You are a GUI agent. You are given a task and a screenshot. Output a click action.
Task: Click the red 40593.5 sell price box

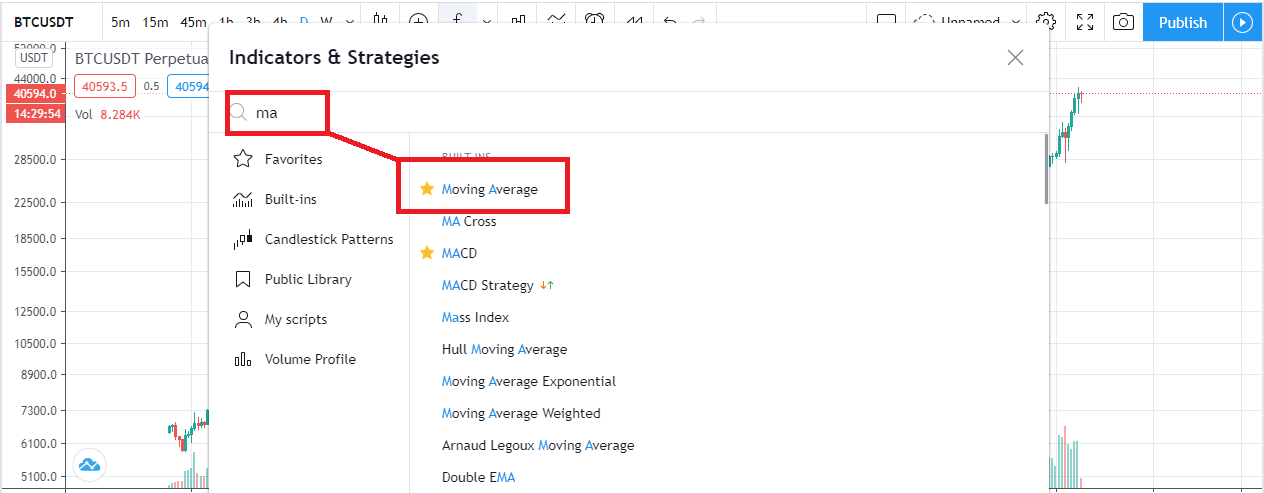click(104, 87)
